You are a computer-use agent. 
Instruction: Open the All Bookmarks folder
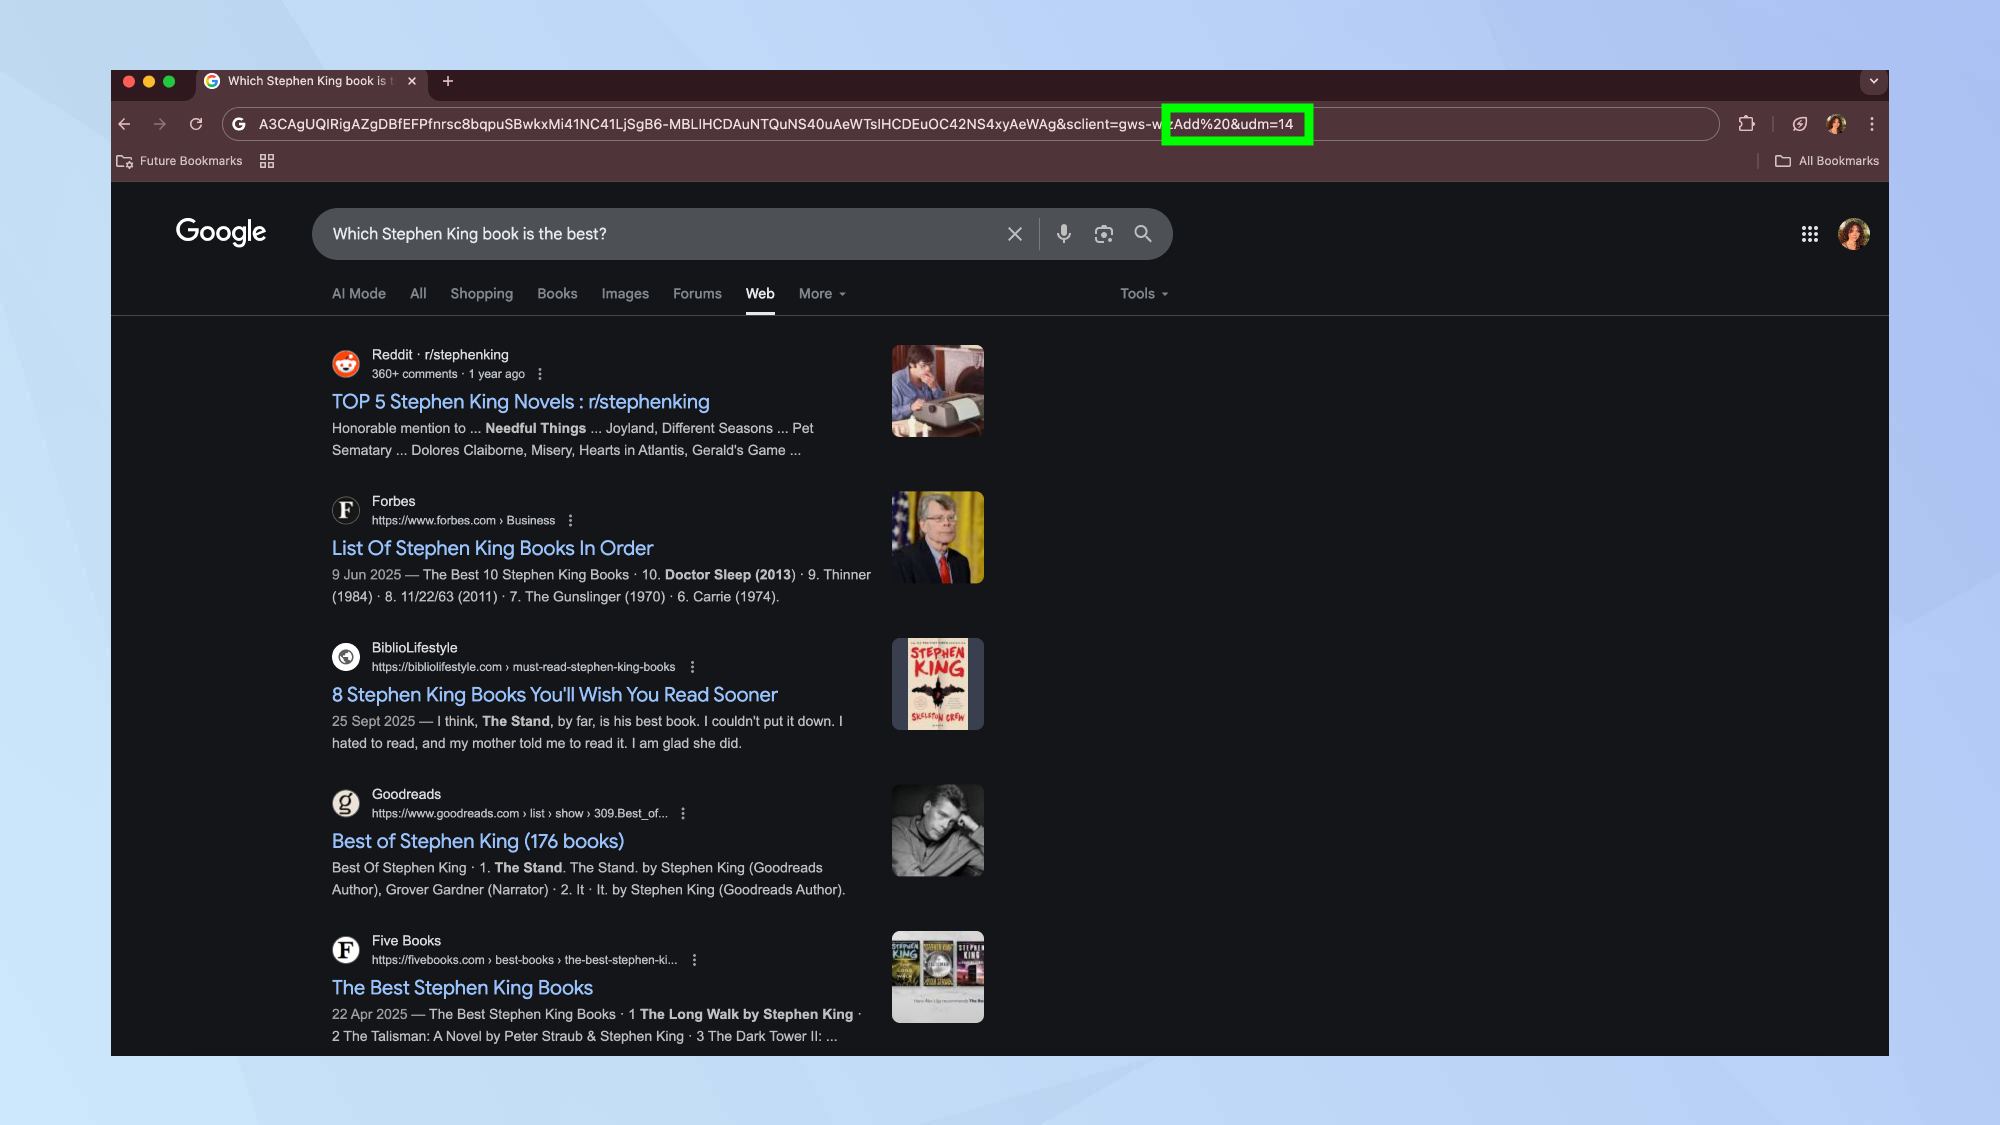pyautogui.click(x=1826, y=161)
